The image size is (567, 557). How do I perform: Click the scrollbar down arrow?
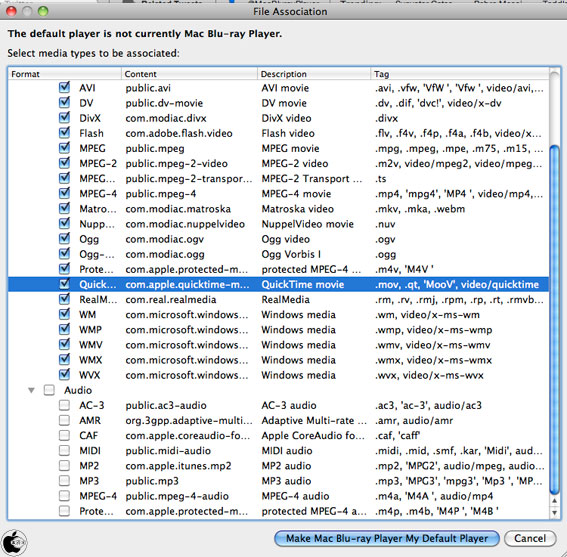pos(554,513)
